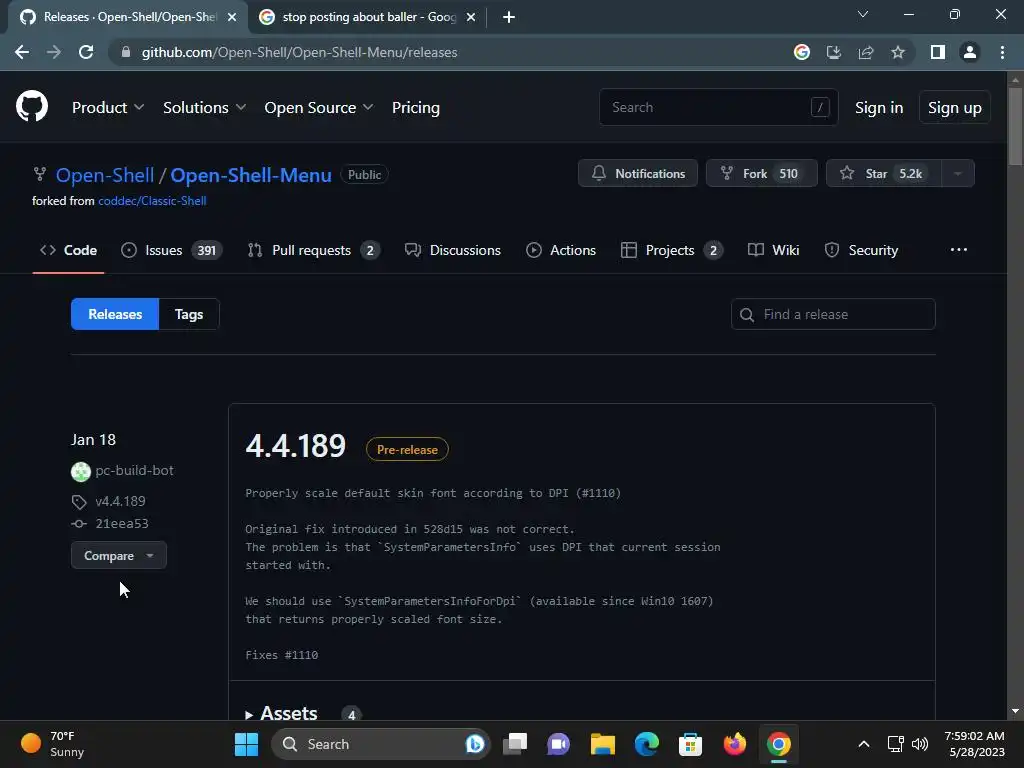Open the Projects tab

tap(671, 250)
